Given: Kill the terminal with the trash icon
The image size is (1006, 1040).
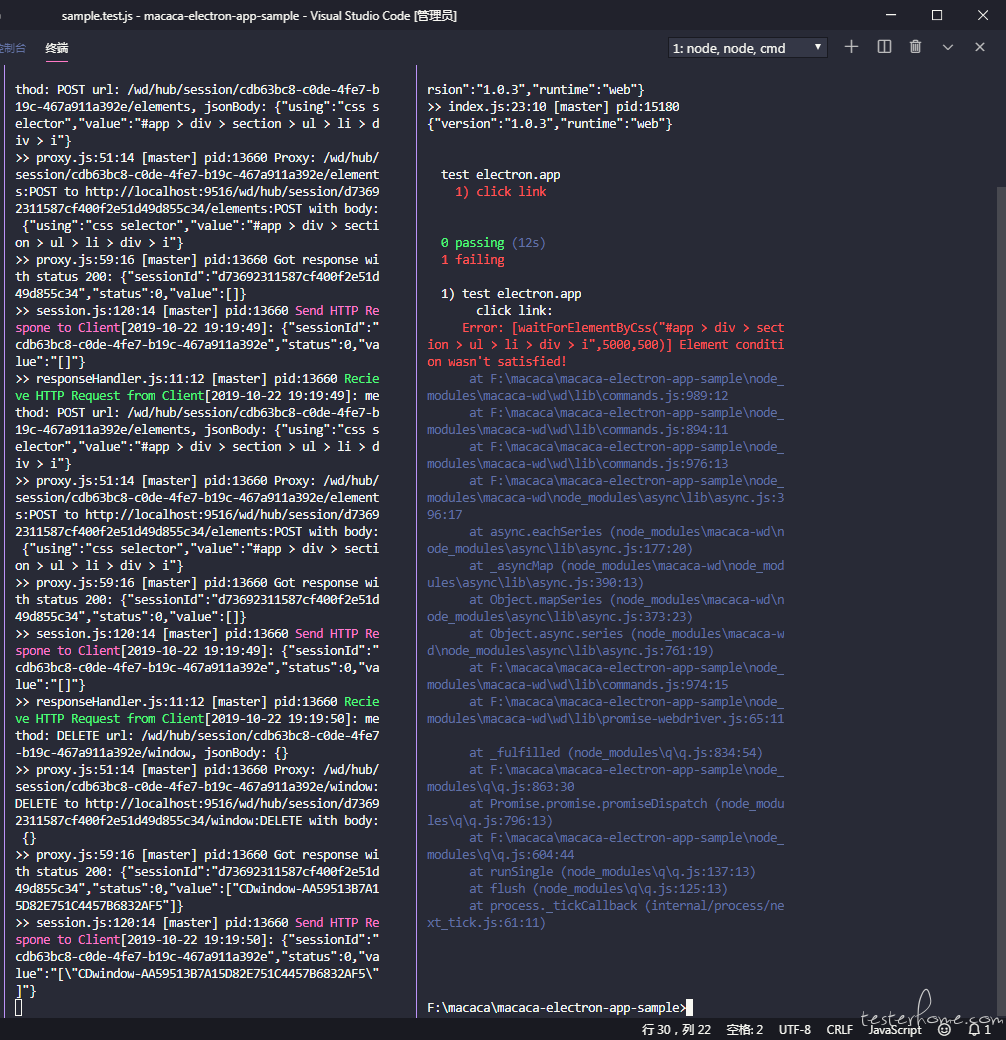Looking at the screenshot, I should point(915,47).
